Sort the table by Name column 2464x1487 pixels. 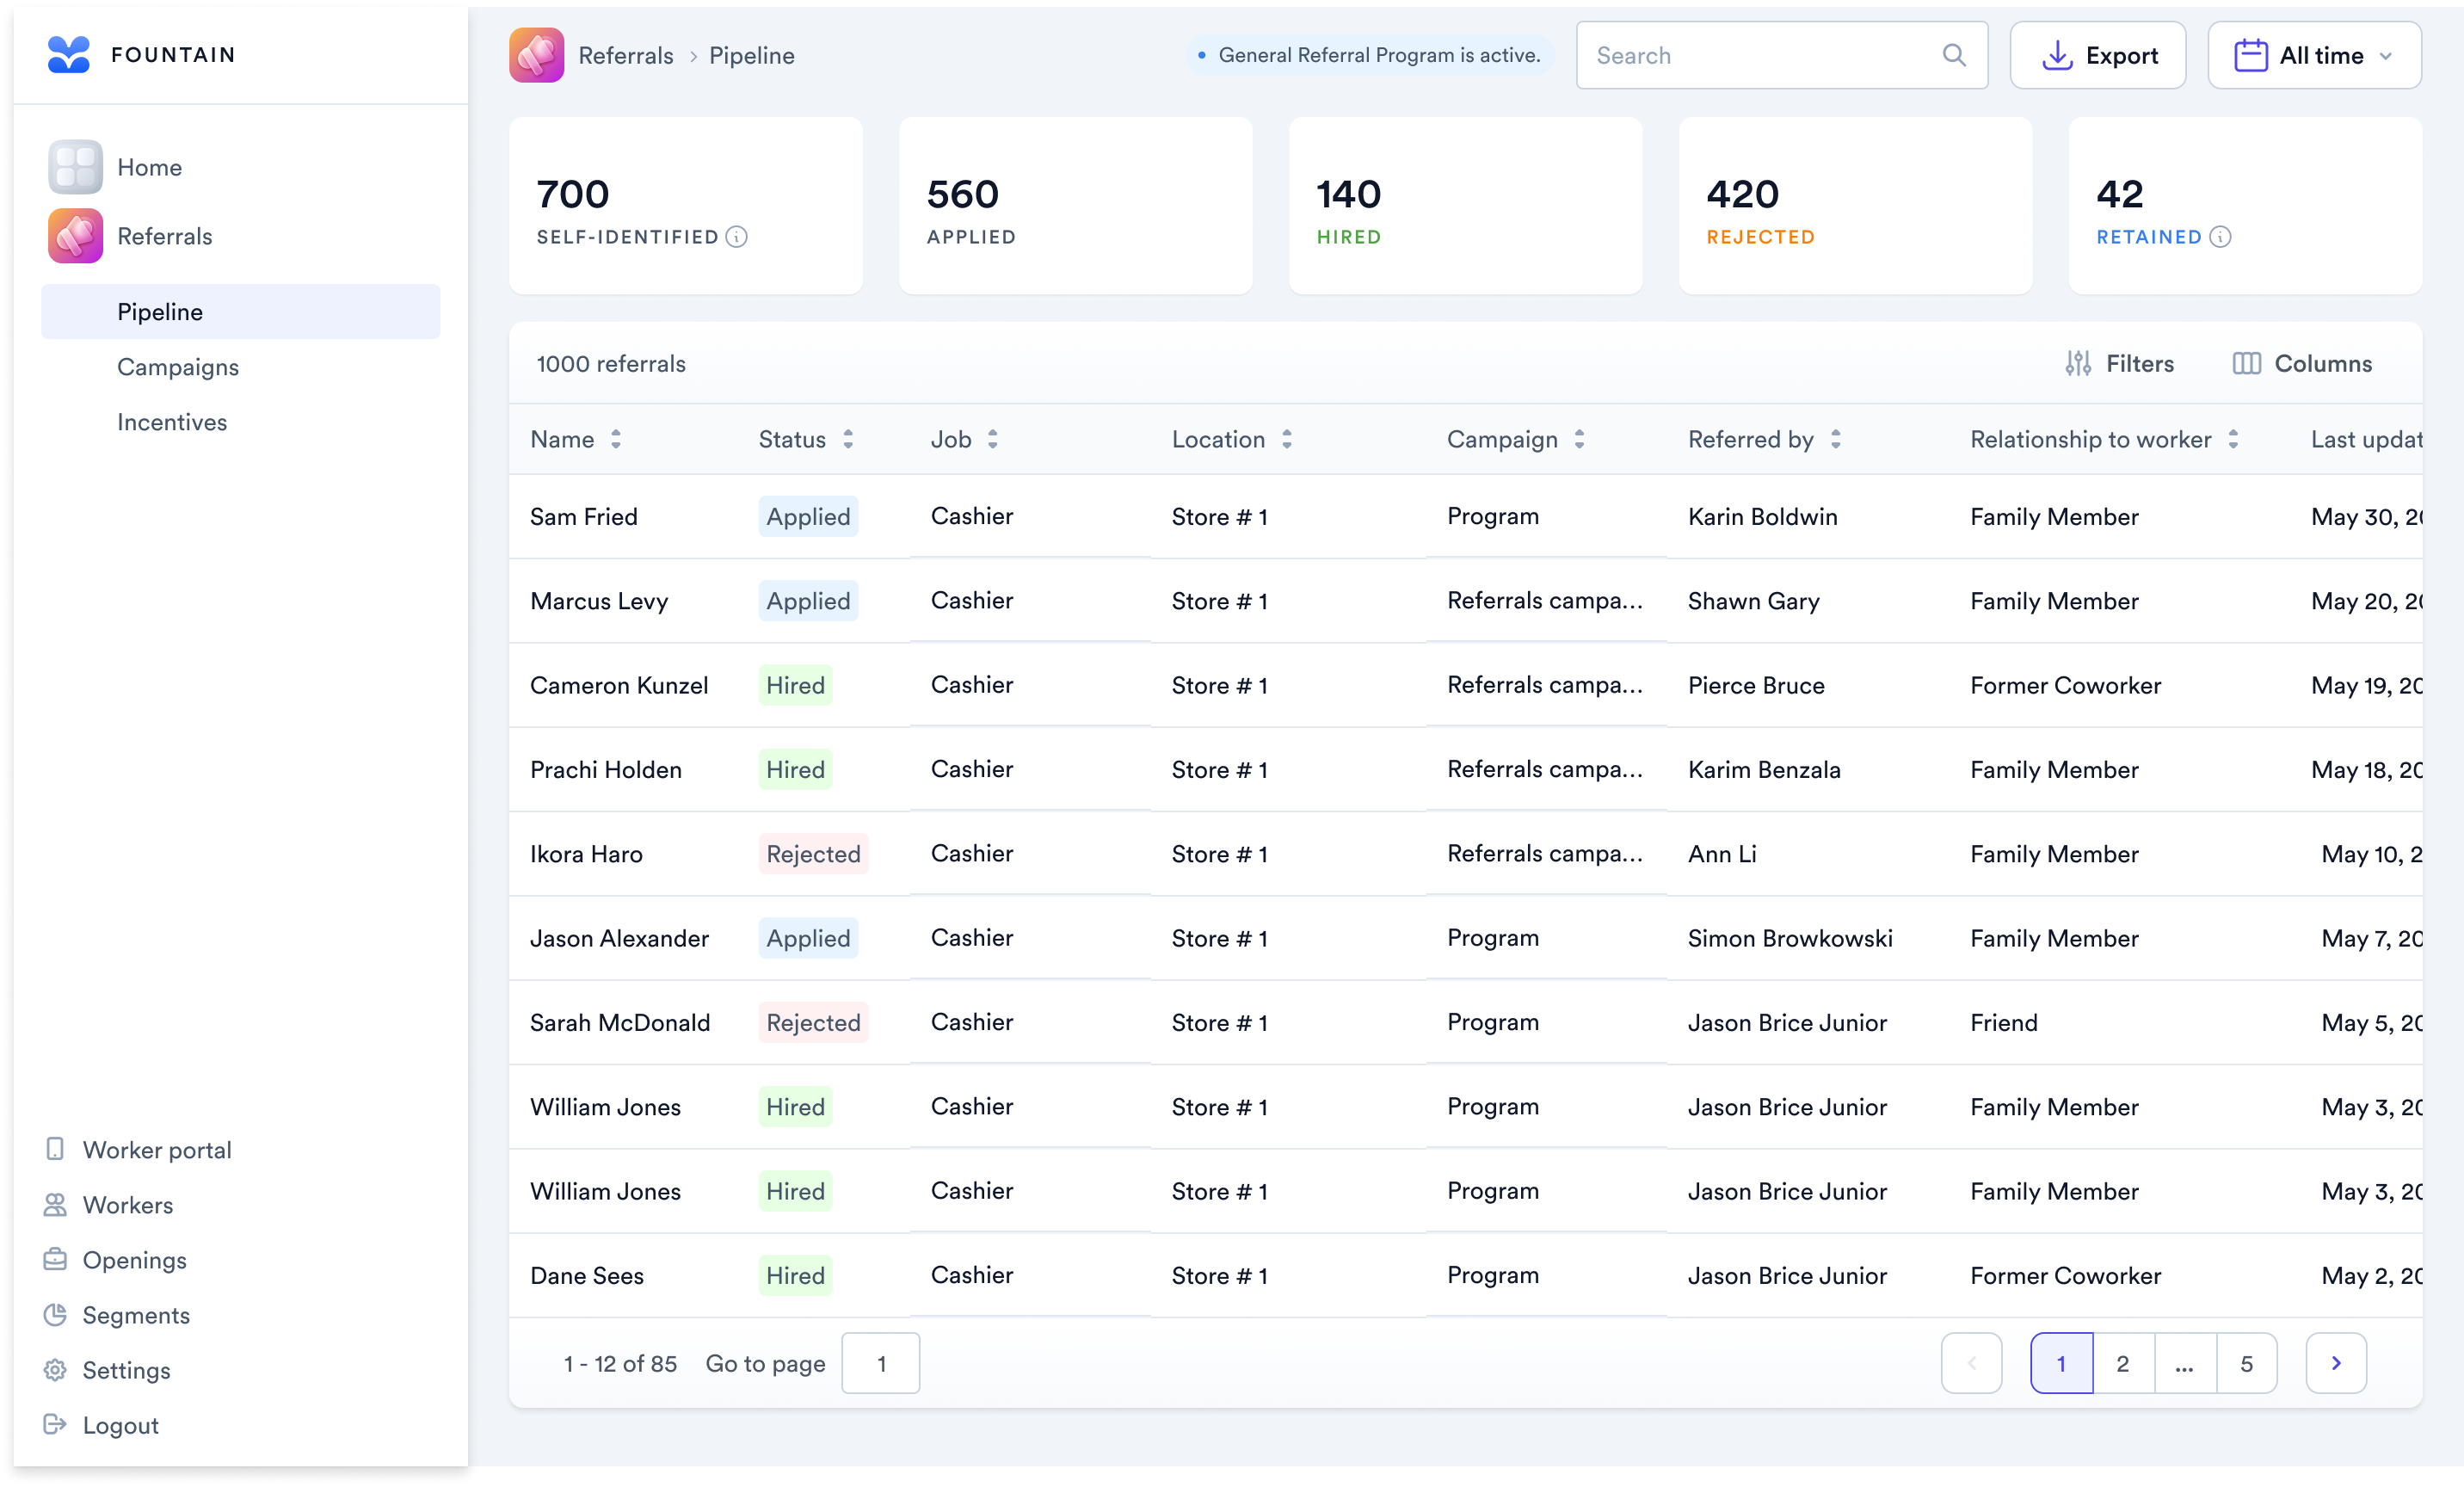[x=616, y=439]
